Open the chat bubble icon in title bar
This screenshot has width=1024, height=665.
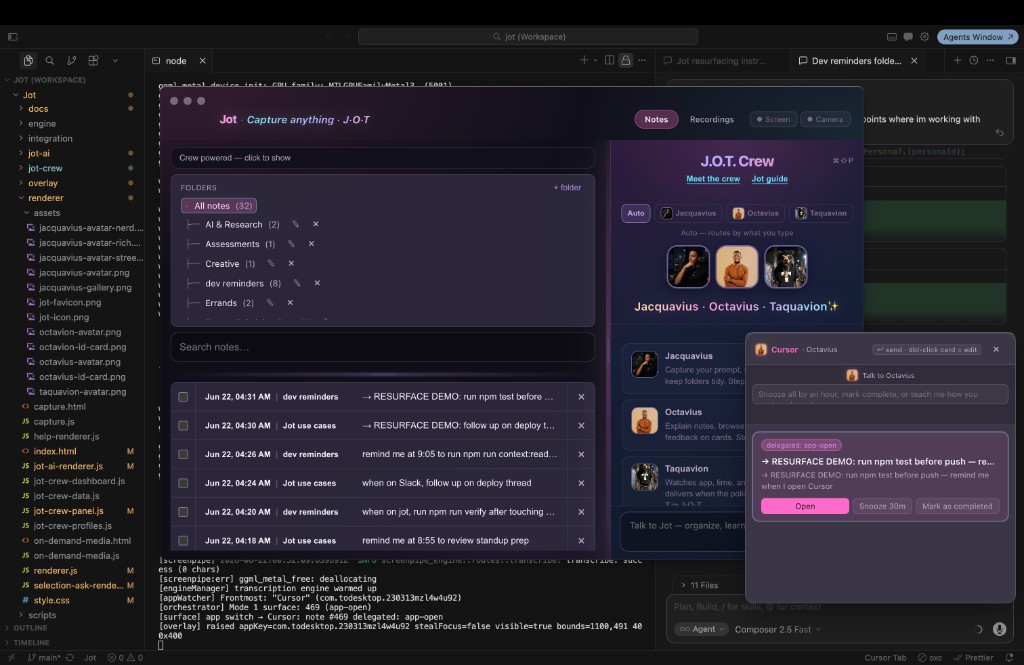click(908, 37)
